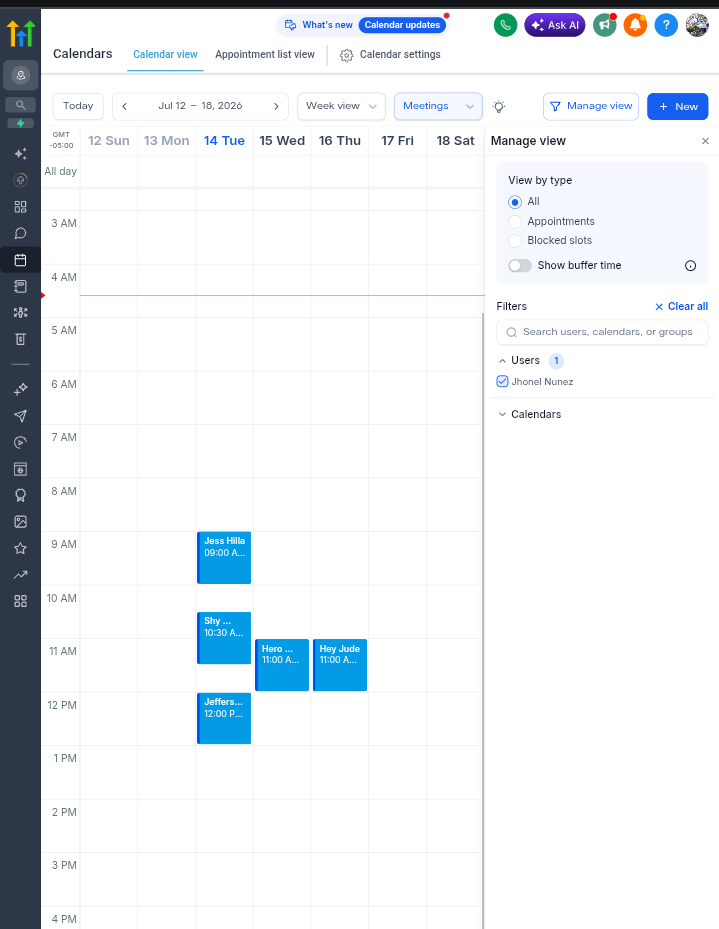
Task: Open the Week view dropdown
Action: click(341, 106)
